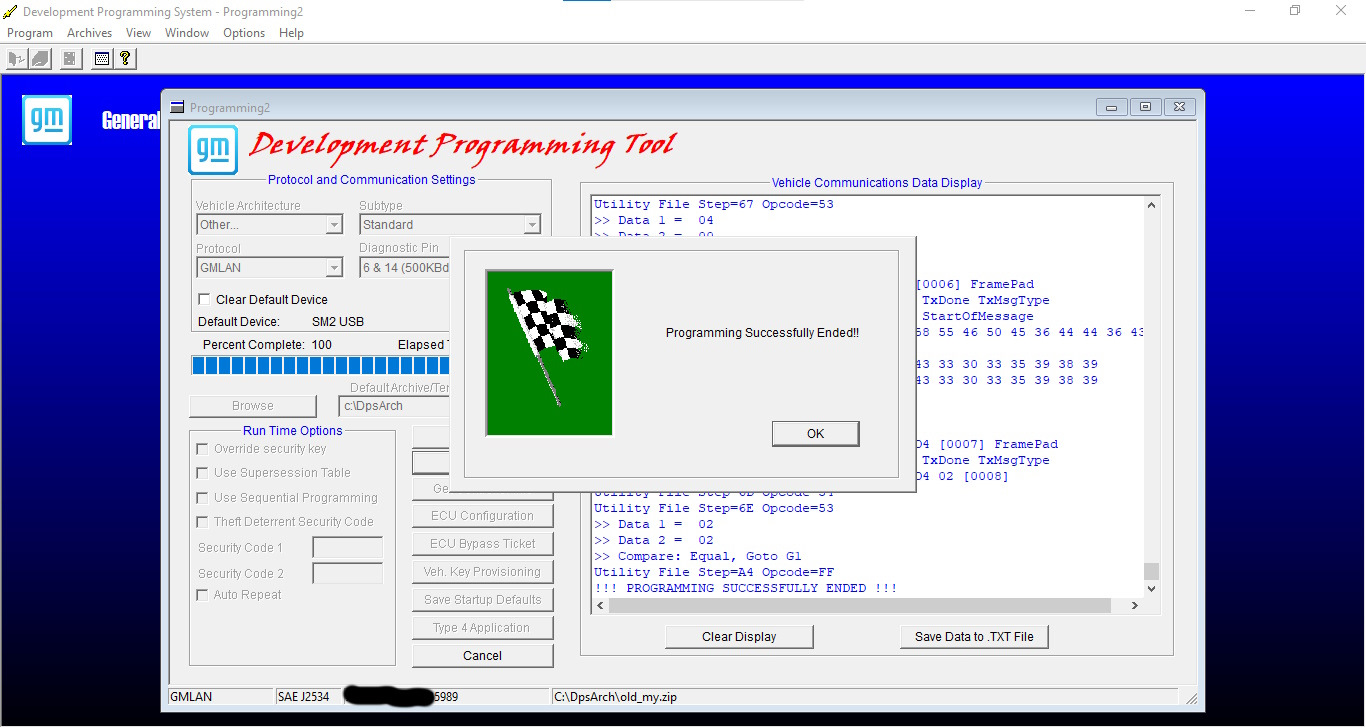Screen dimensions: 1366x728
Task: Click the yellow question mark help icon
Action: coord(125,59)
